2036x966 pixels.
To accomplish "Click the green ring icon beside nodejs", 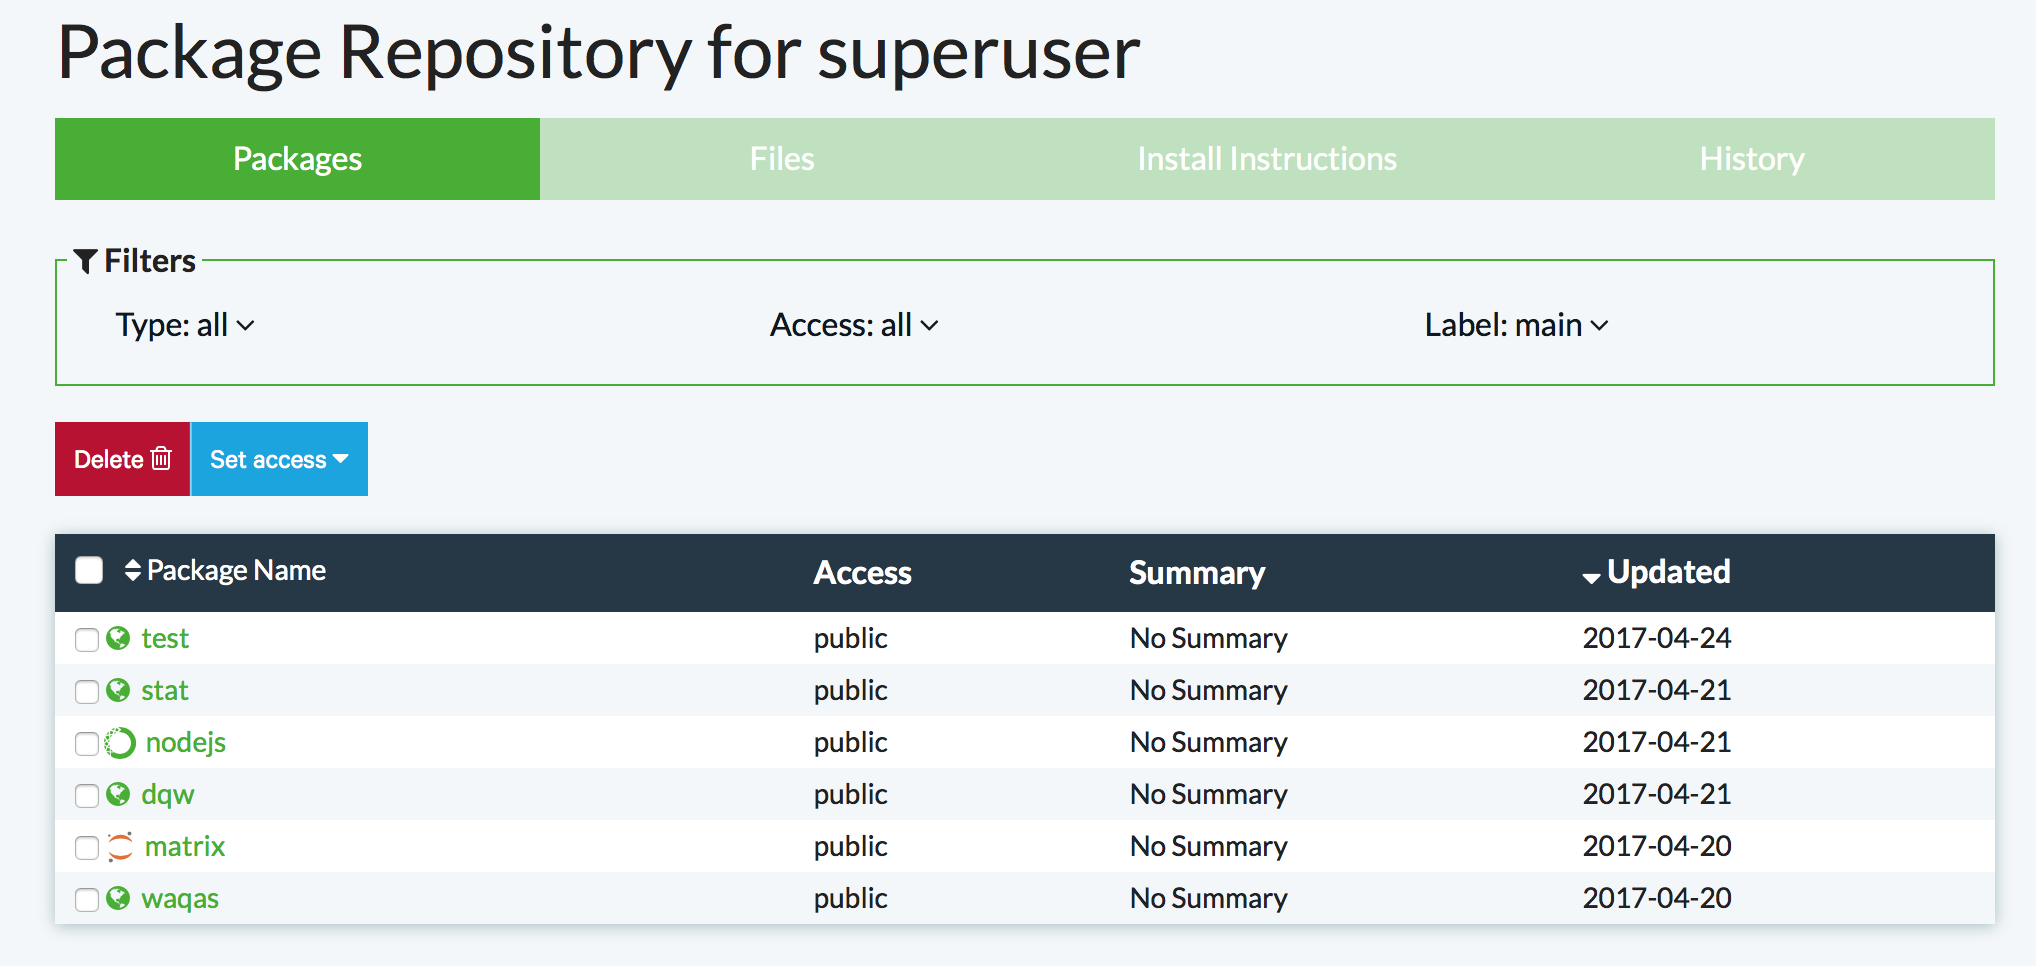I will pyautogui.click(x=120, y=743).
